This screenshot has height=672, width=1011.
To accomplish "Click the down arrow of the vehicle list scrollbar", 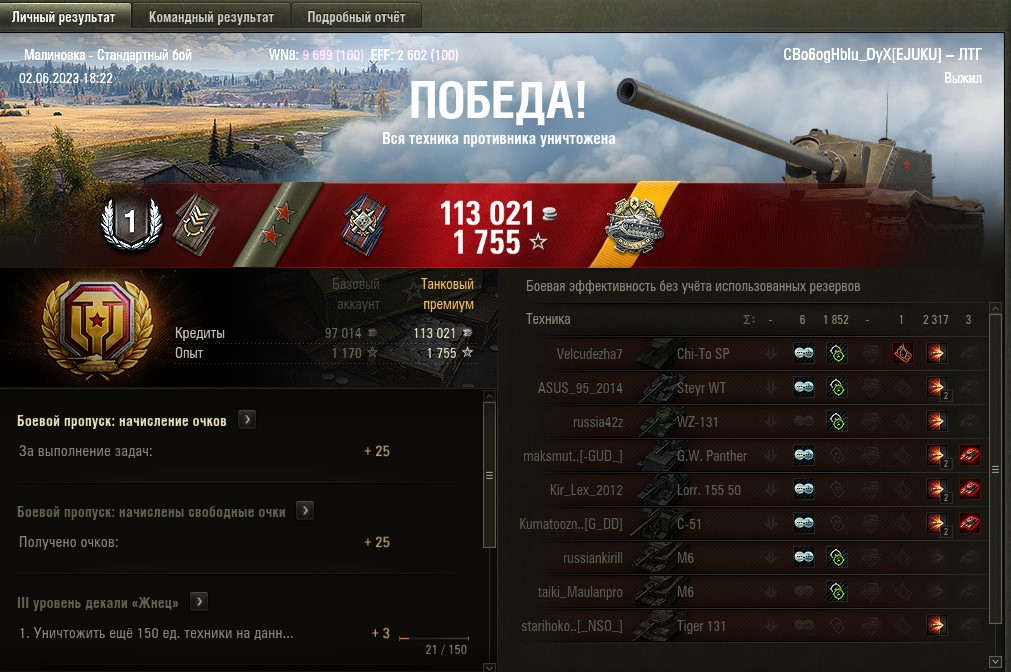I will 996,662.
